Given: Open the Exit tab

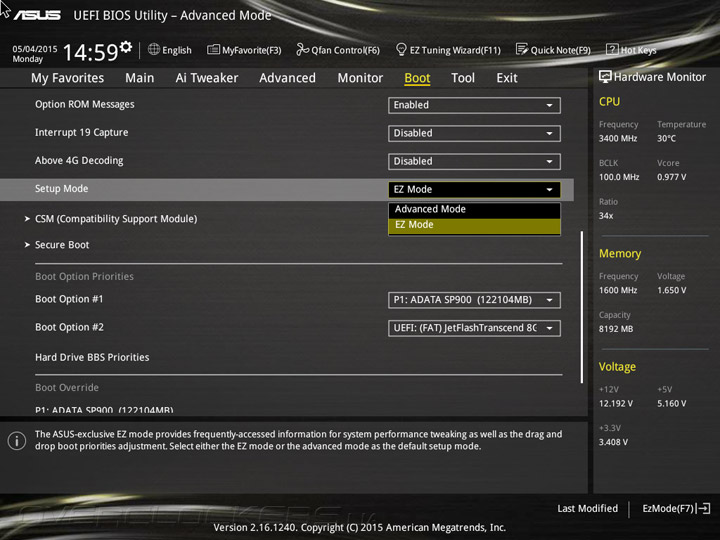Looking at the screenshot, I should [x=506, y=78].
